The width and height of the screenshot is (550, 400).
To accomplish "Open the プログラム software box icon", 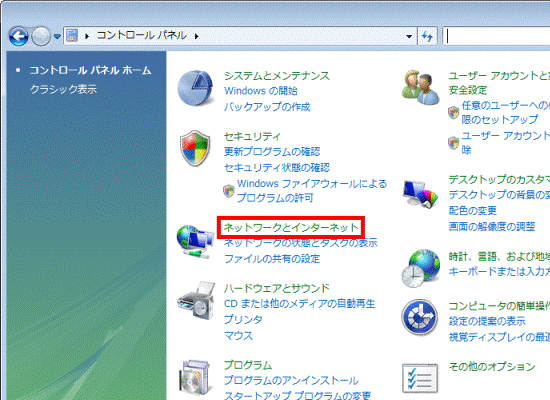I will pos(195,378).
